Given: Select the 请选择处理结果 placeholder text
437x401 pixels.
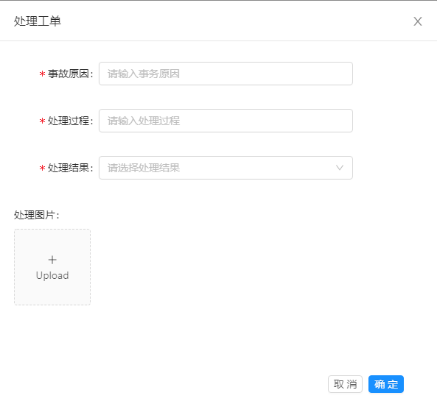Looking at the screenshot, I should (x=144, y=168).
